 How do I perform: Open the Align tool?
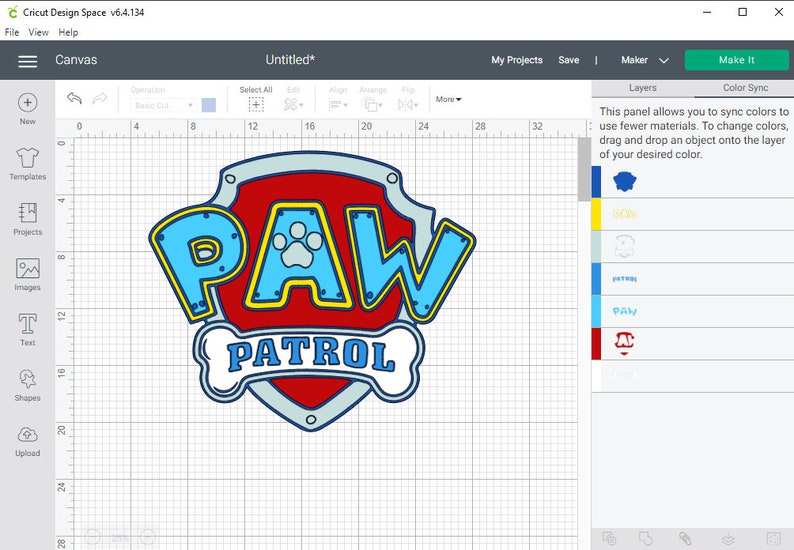[x=338, y=105]
